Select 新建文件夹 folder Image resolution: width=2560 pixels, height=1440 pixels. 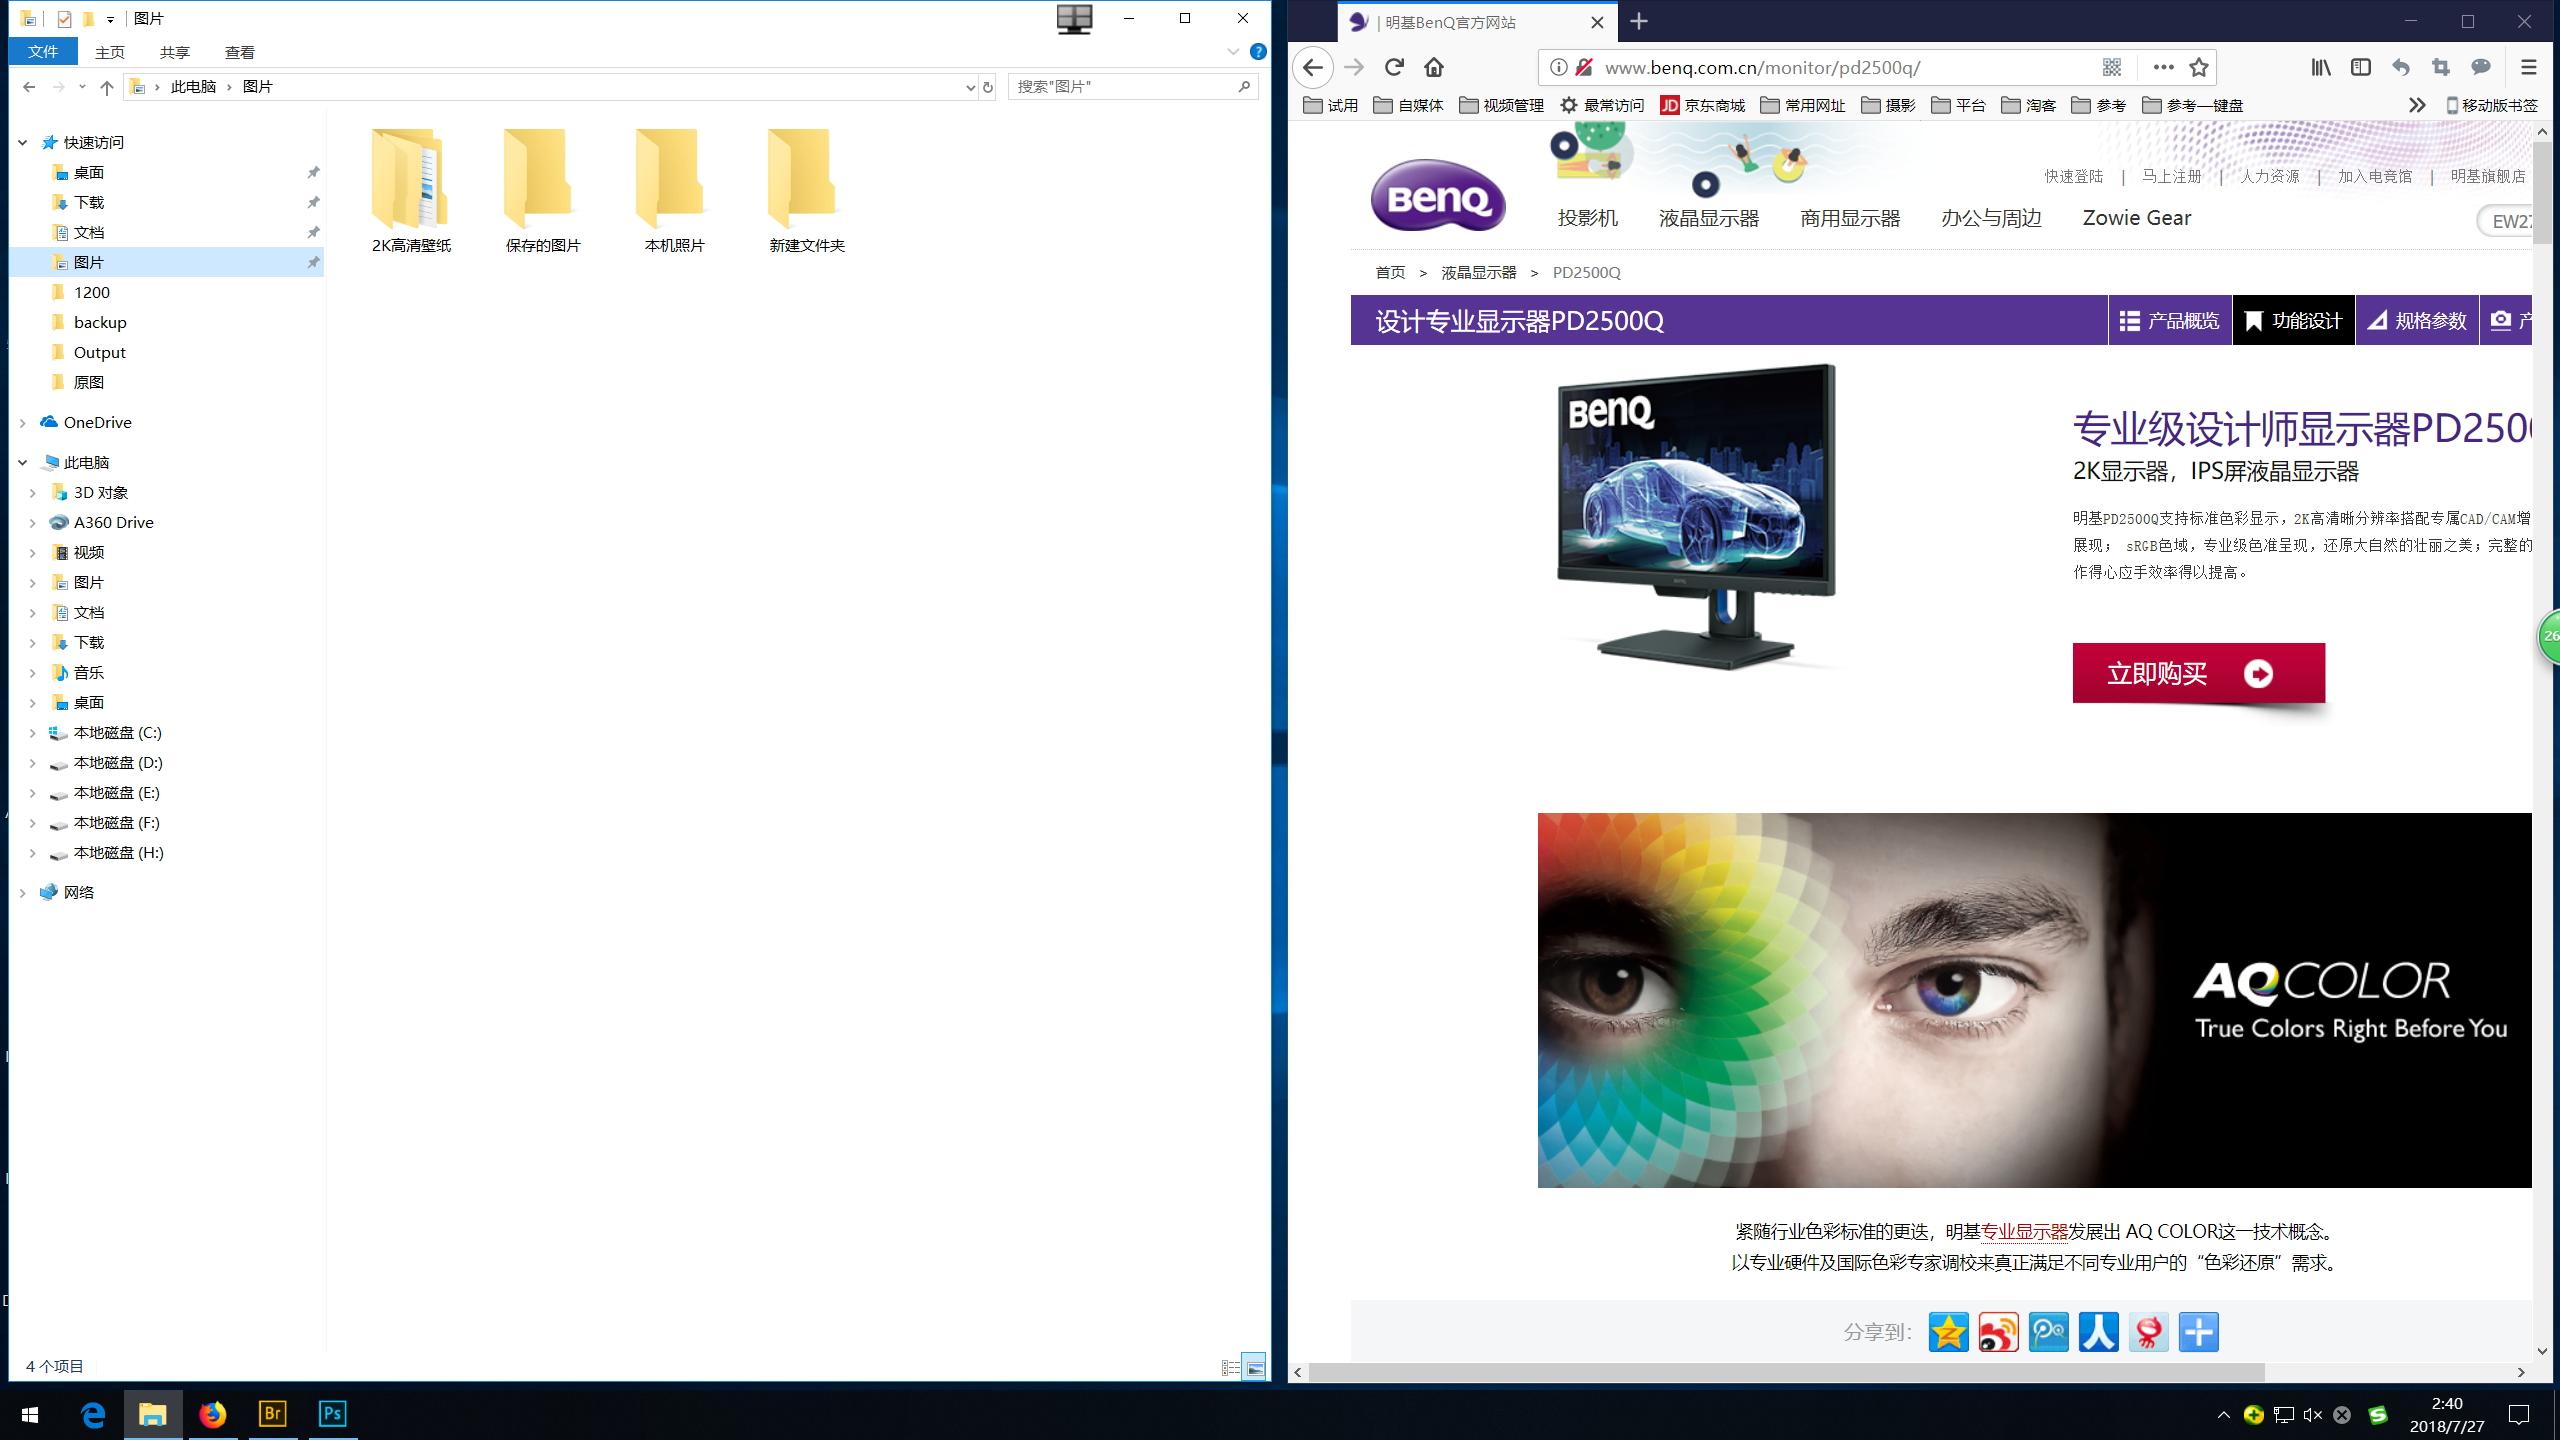pyautogui.click(x=806, y=190)
